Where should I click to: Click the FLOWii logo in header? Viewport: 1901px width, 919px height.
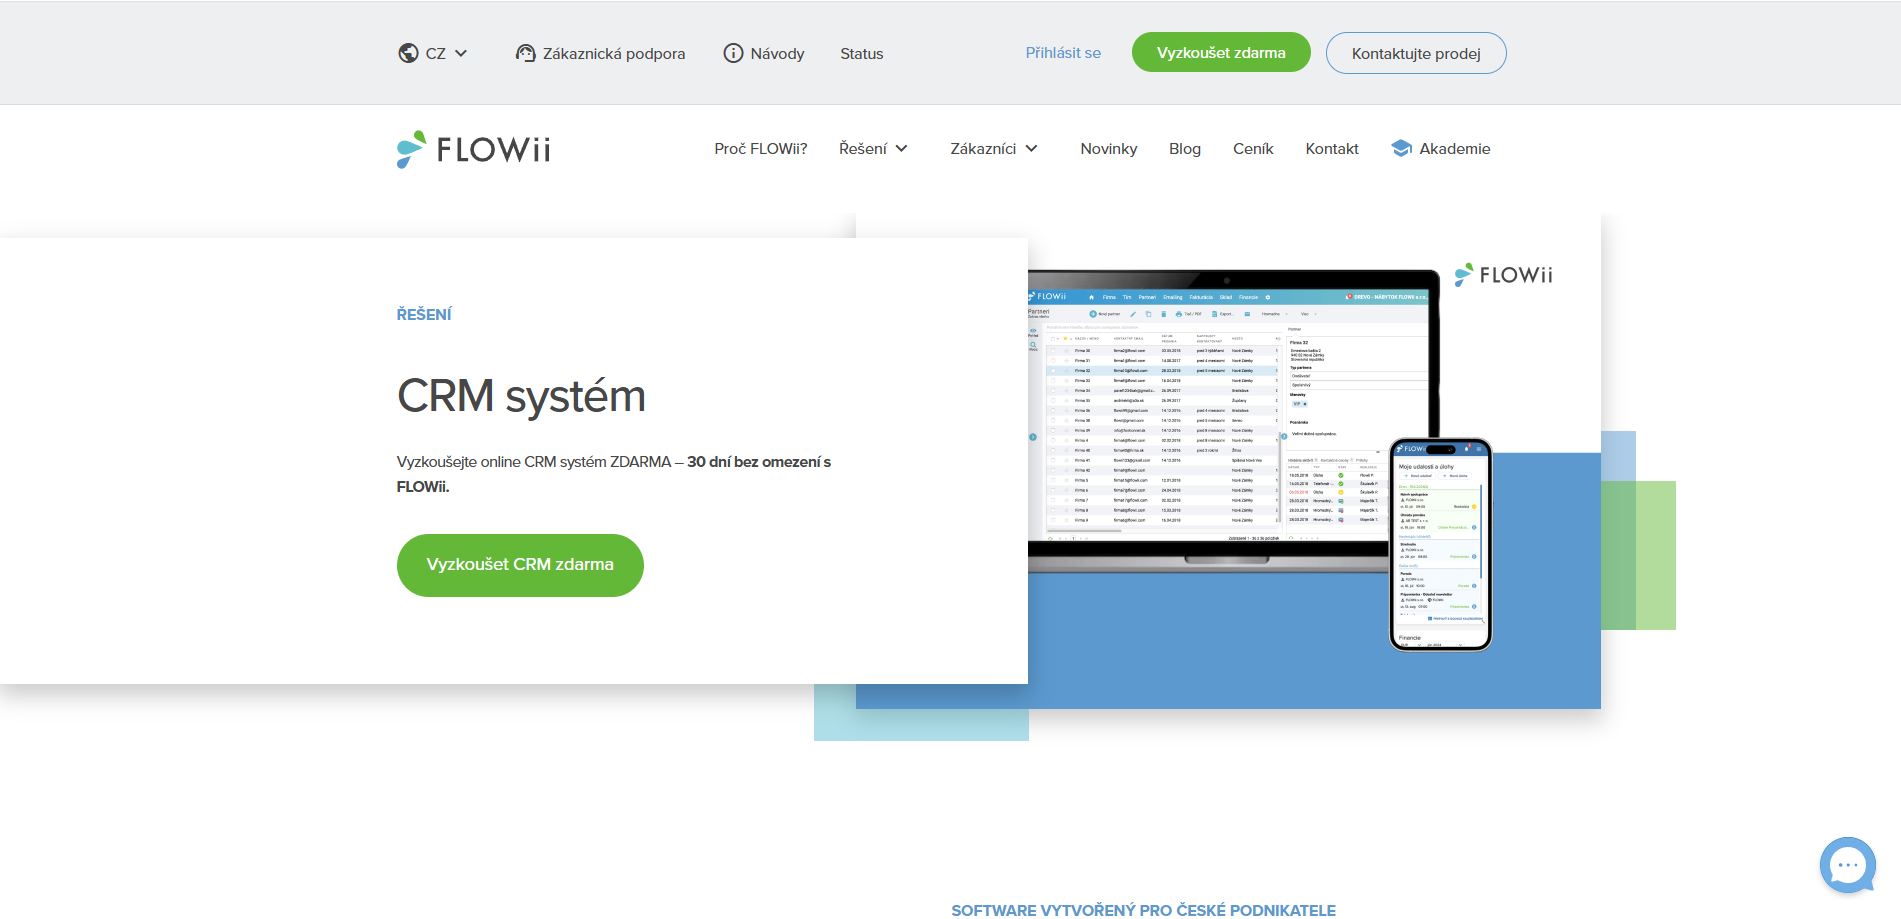(x=473, y=149)
